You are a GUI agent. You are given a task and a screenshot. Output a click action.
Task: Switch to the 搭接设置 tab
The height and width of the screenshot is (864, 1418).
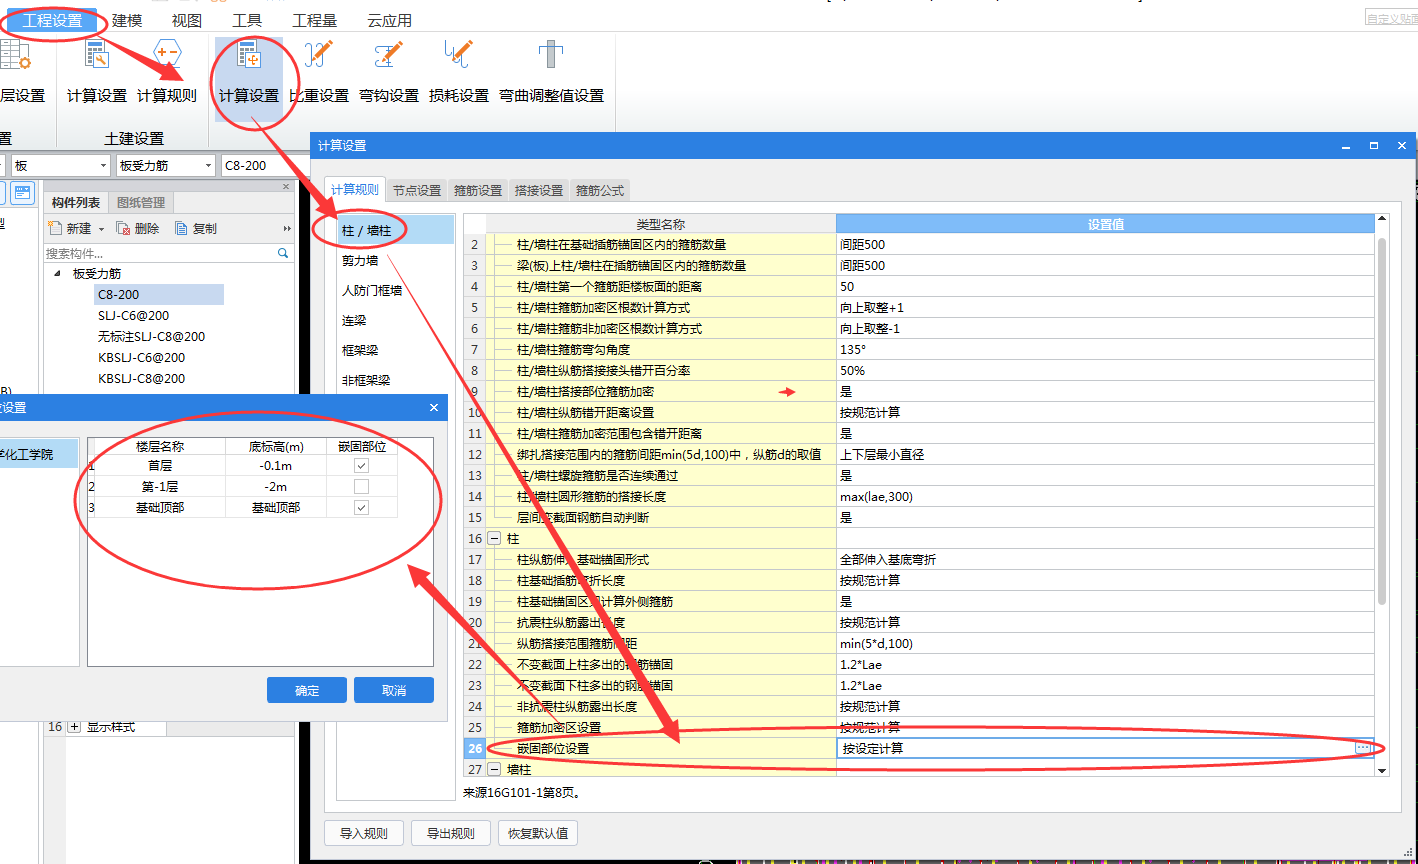[539, 190]
